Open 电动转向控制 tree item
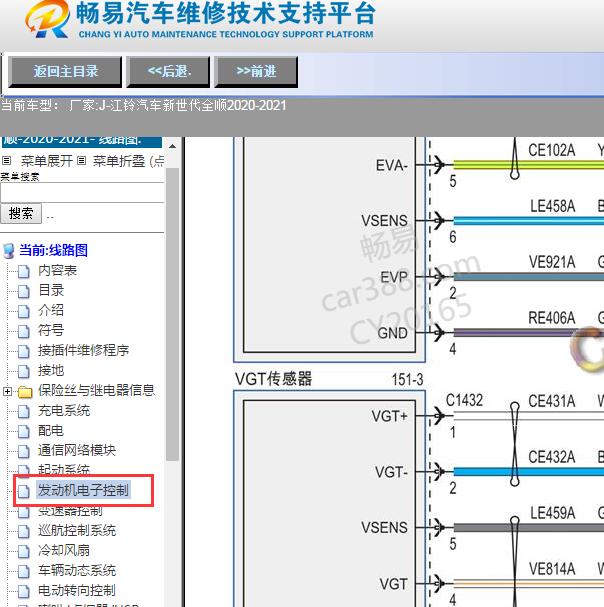The height and width of the screenshot is (607, 604). tap(77, 590)
